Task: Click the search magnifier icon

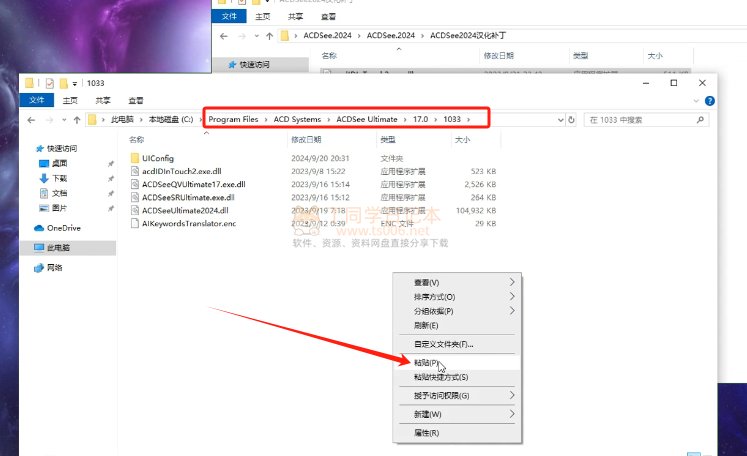Action: tap(700, 120)
